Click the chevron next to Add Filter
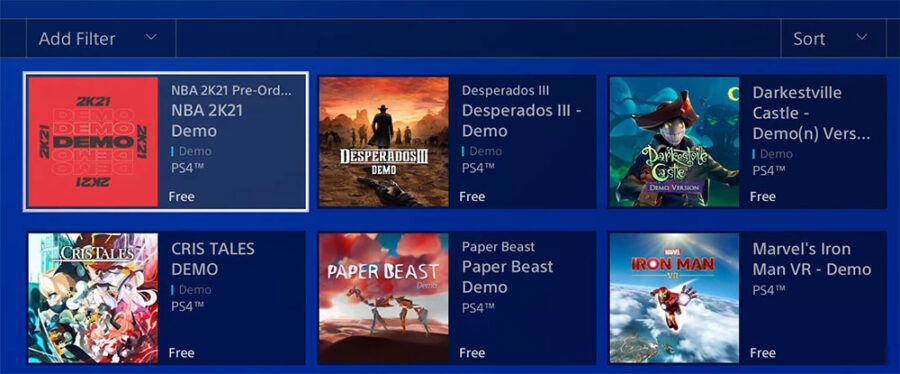 tap(151, 37)
